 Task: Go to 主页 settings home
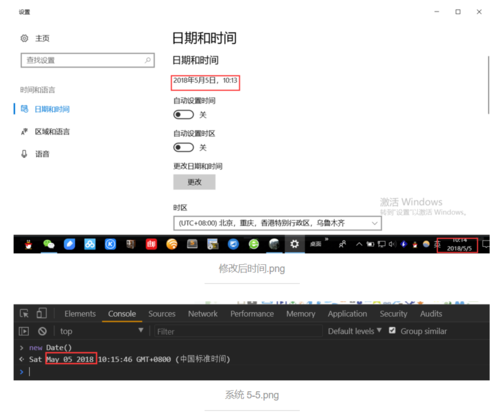pos(42,38)
